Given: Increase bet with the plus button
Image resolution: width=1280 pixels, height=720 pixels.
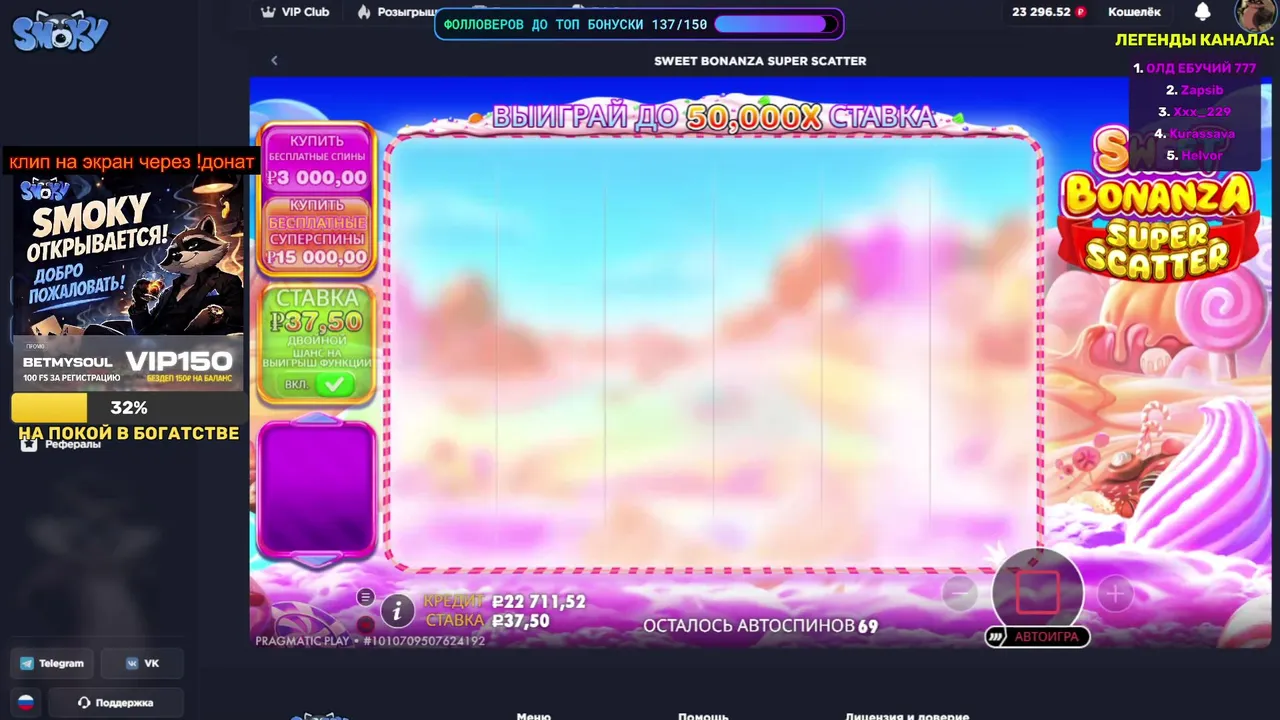Looking at the screenshot, I should pyautogui.click(x=1115, y=594).
